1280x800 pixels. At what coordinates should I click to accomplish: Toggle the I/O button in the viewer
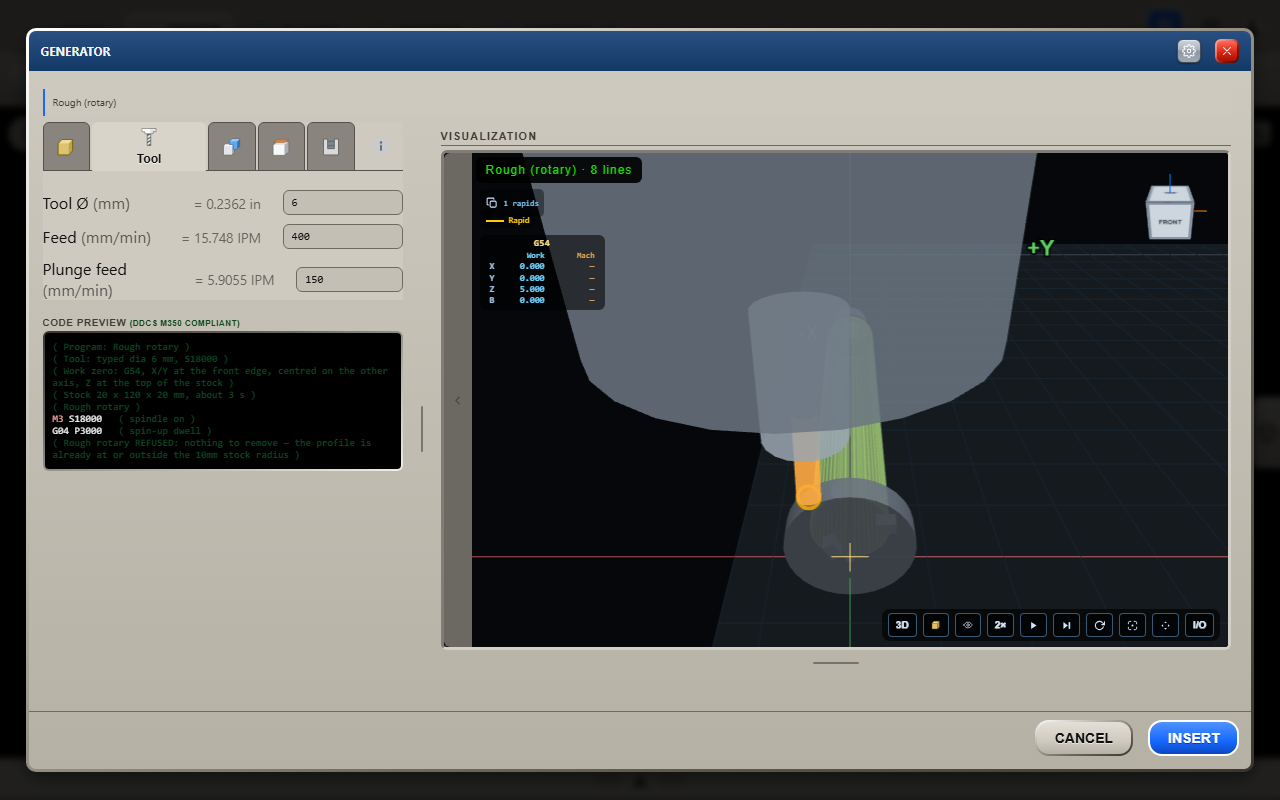tap(1198, 625)
